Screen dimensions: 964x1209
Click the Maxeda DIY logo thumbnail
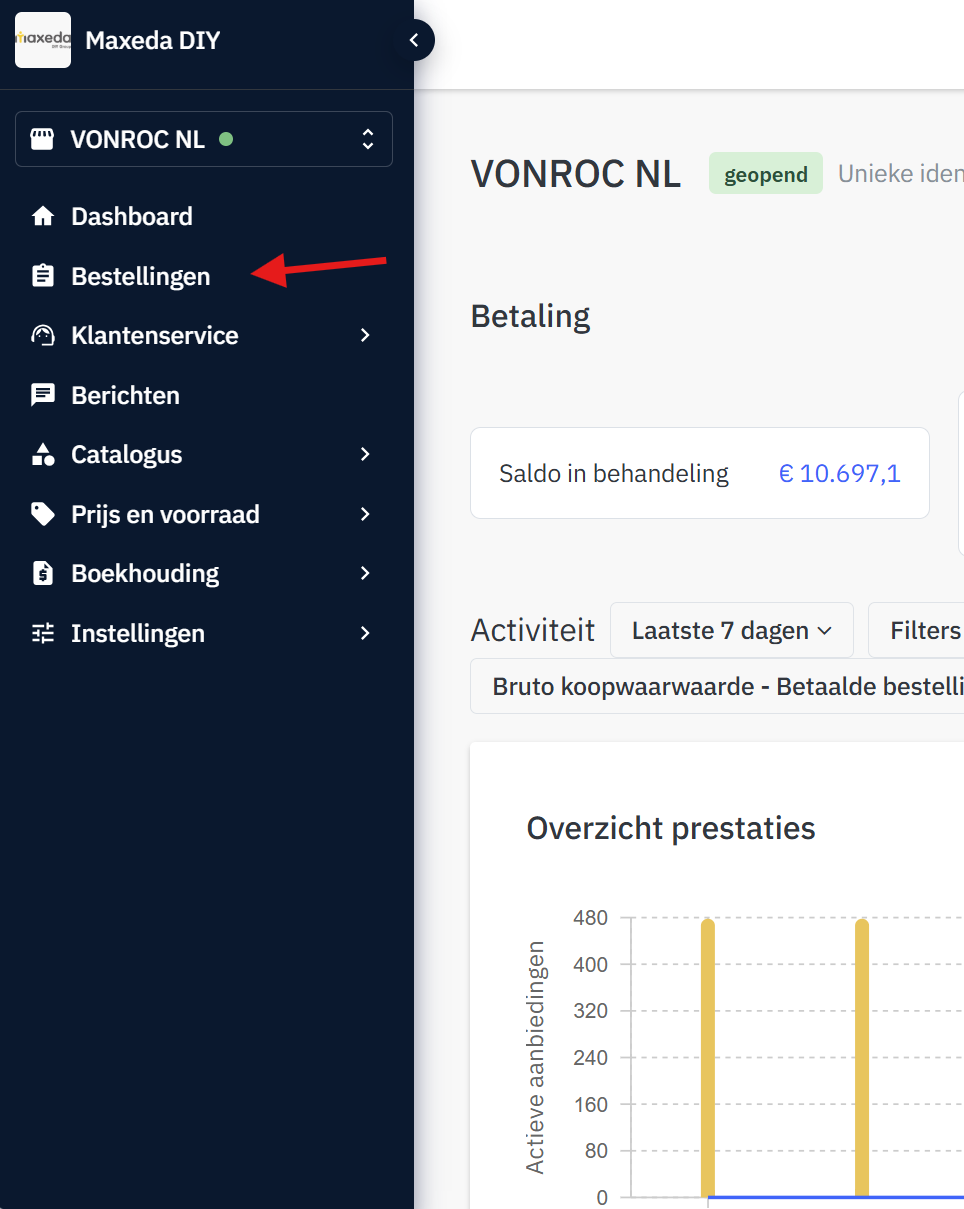[43, 40]
